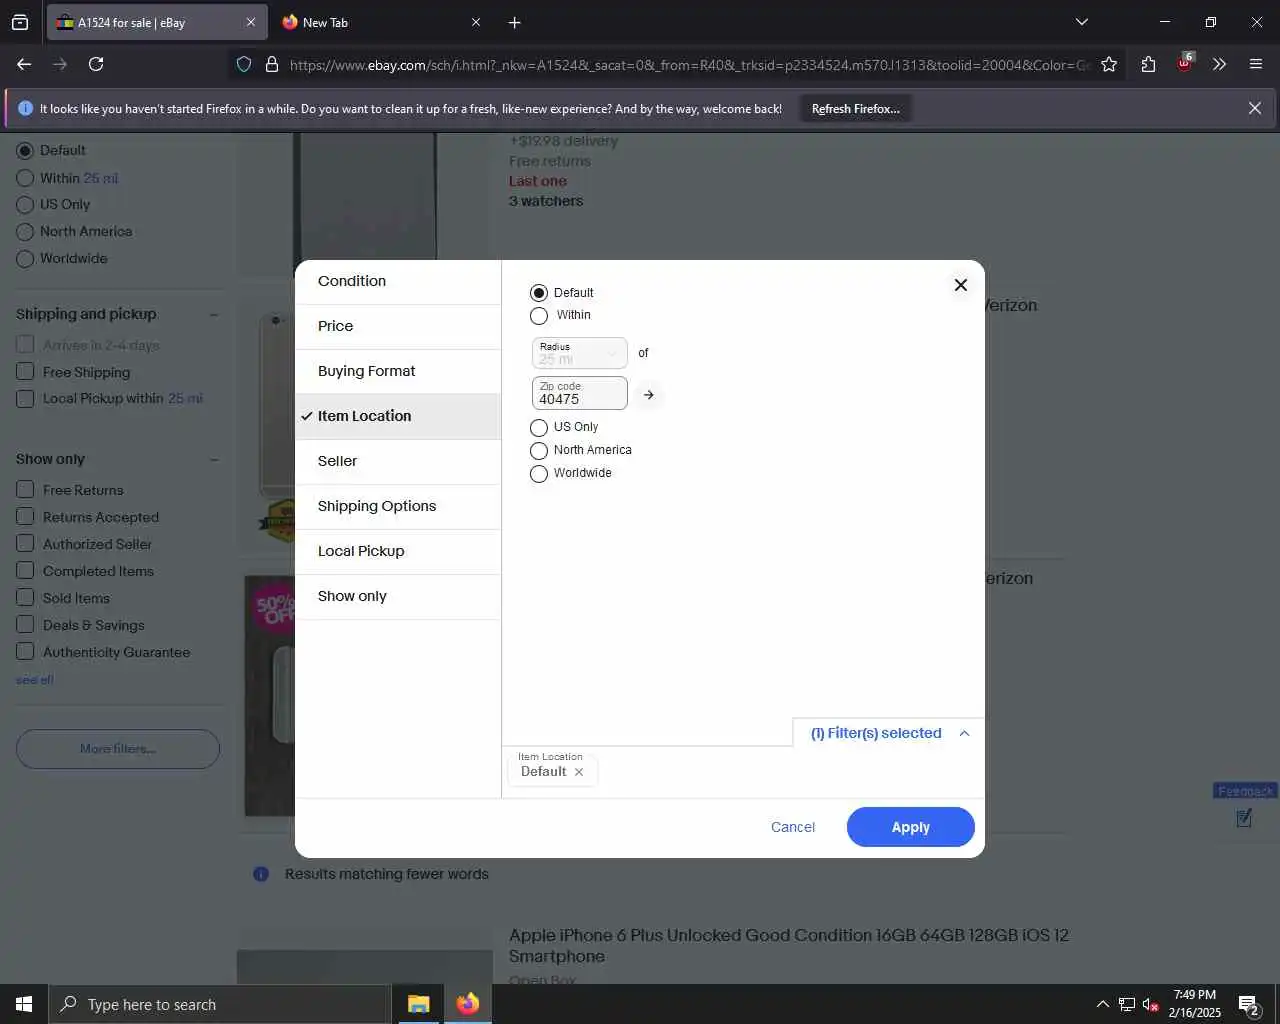Select the Within radio in dialog
The width and height of the screenshot is (1280, 1024).
pyautogui.click(x=539, y=316)
